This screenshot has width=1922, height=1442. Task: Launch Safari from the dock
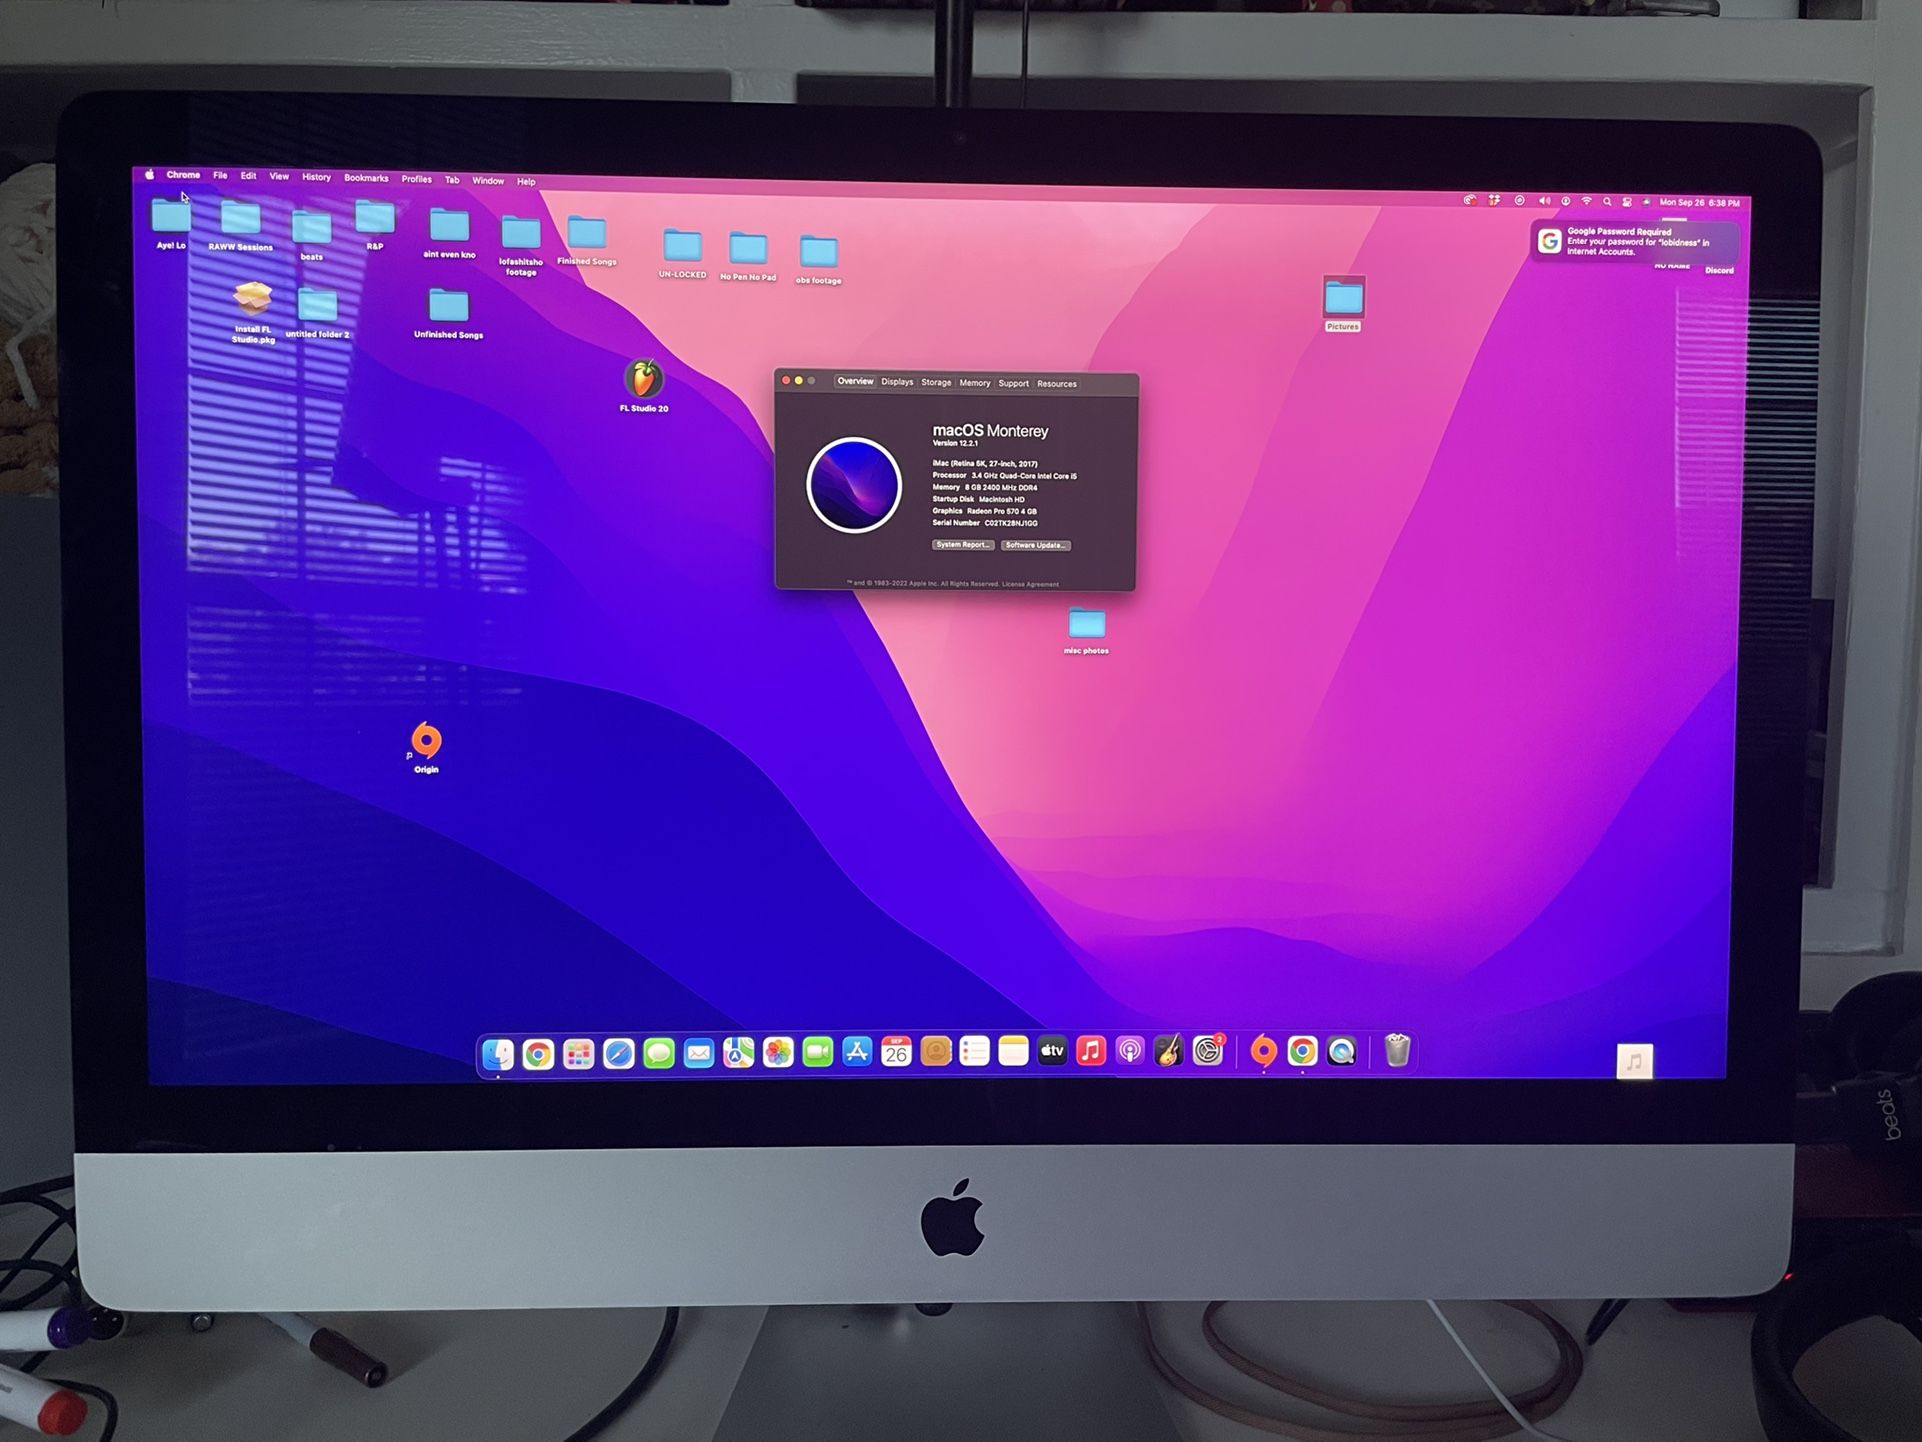click(618, 1054)
